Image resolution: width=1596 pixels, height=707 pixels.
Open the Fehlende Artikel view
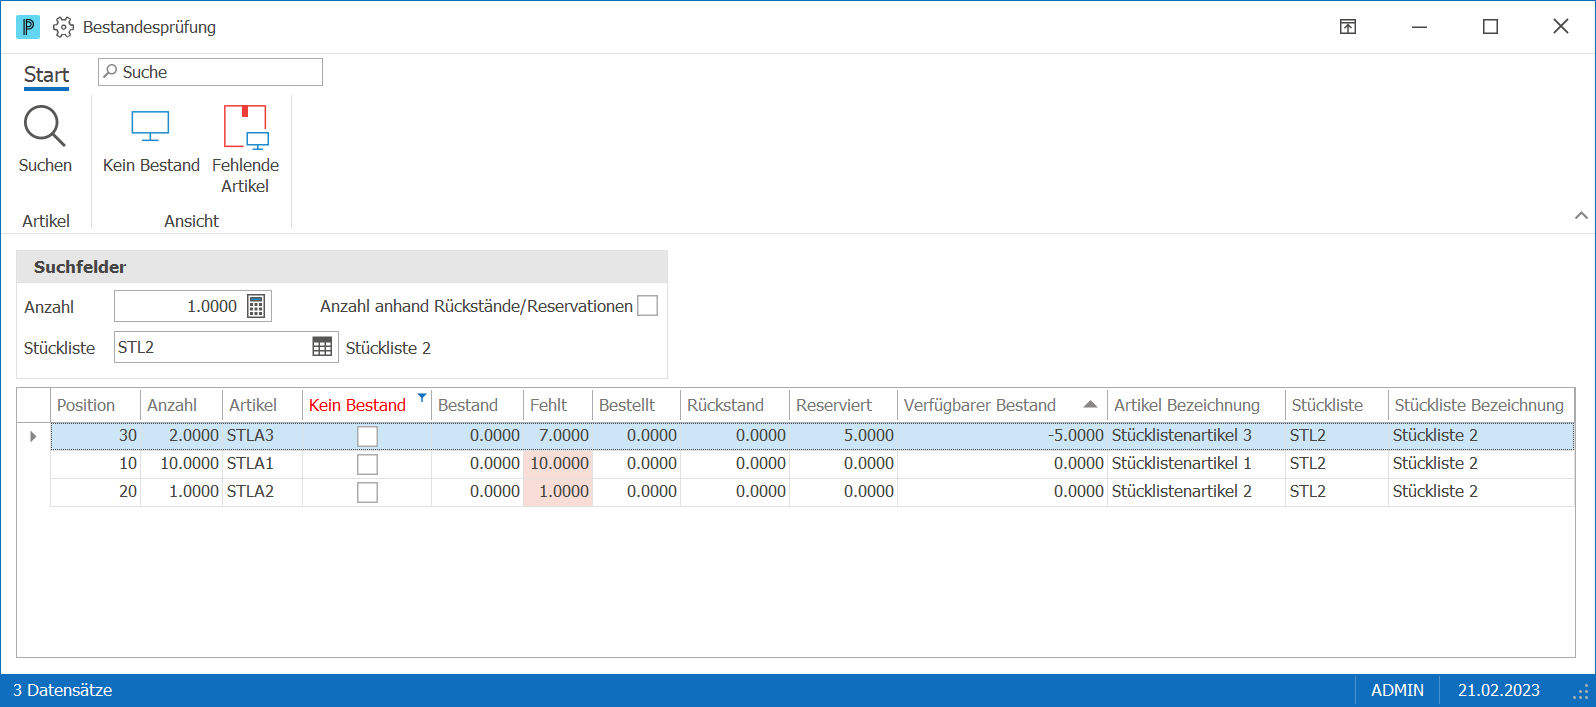(x=246, y=127)
